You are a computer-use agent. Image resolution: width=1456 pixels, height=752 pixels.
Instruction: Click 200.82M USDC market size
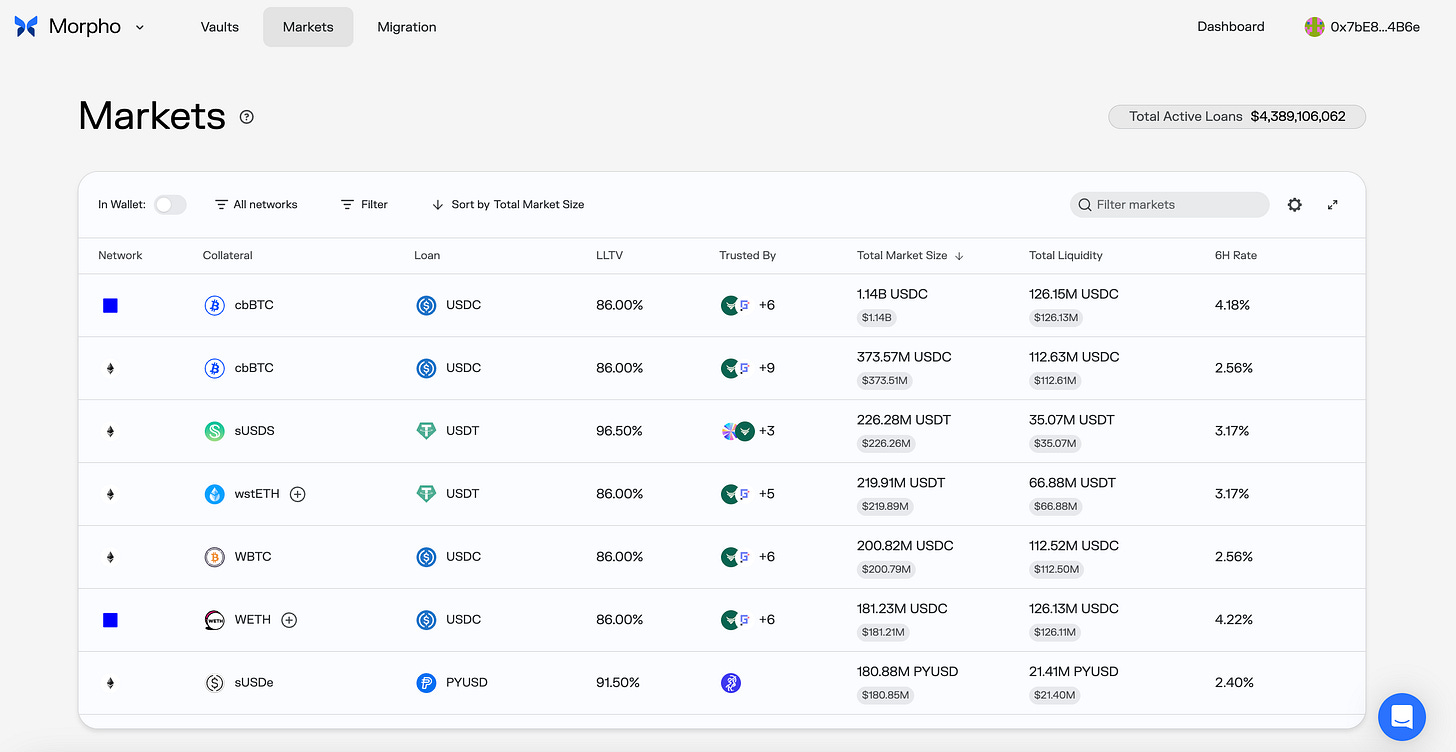pyautogui.click(x=905, y=546)
